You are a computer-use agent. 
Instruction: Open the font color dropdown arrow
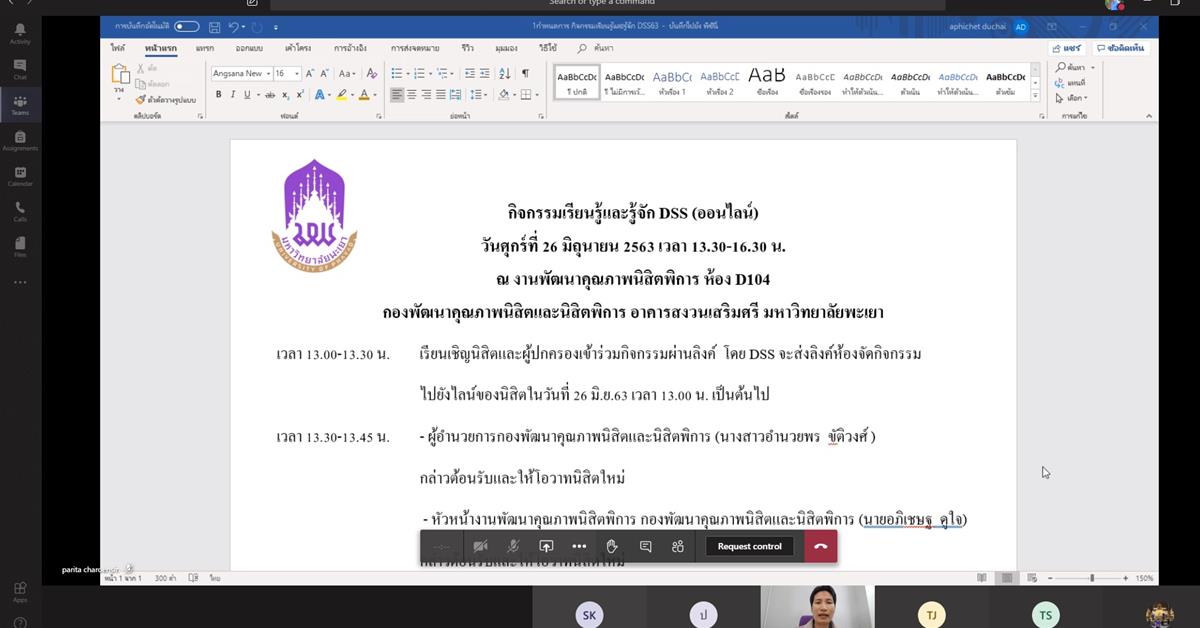[374, 95]
